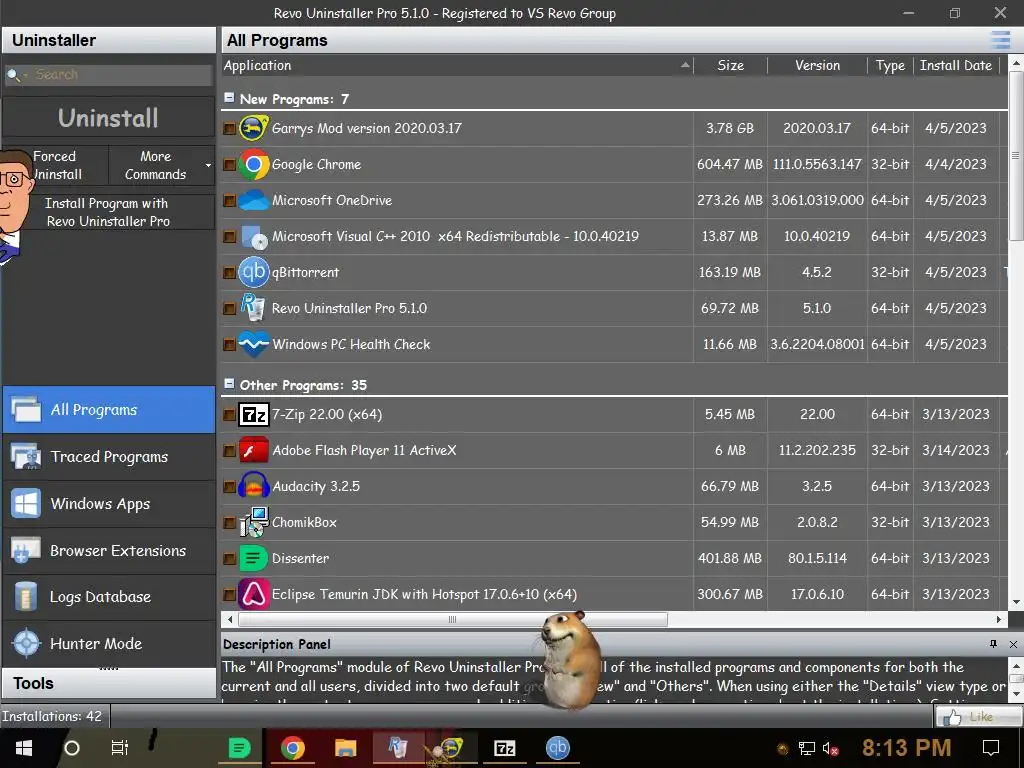Click the Audacity 3.2.5 headphones icon
This screenshot has height=768, width=1024.
253,486
